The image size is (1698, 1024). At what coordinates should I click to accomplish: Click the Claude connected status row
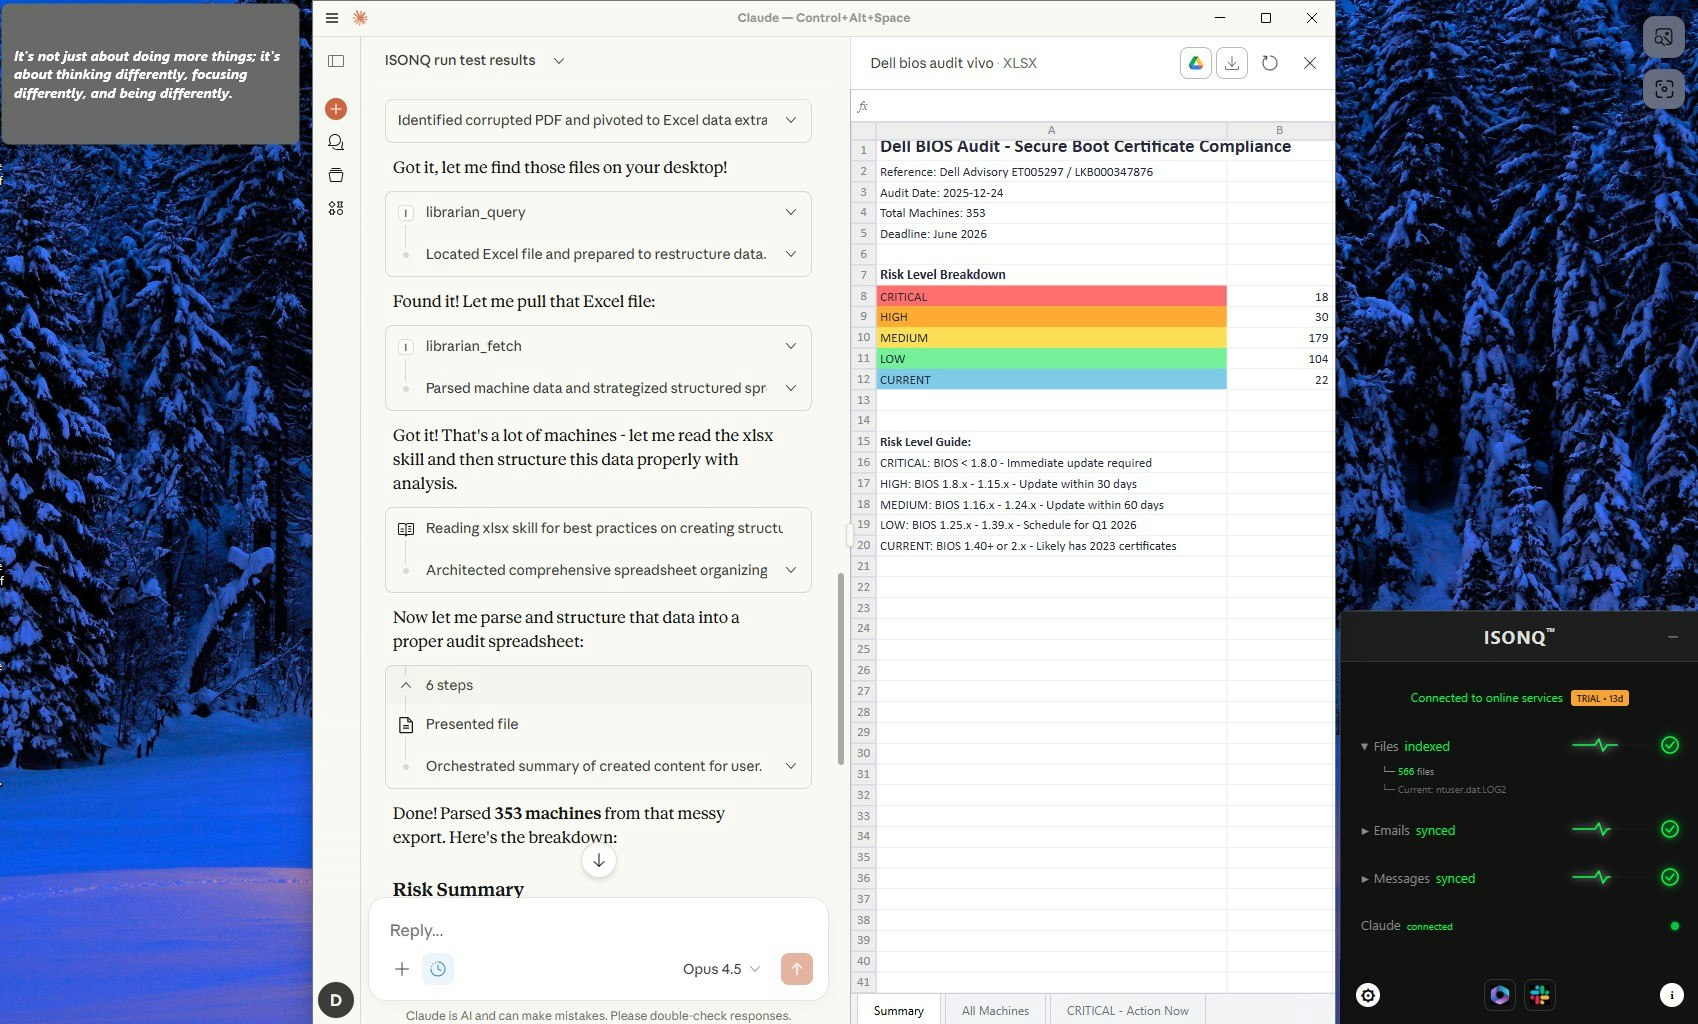pos(1520,926)
